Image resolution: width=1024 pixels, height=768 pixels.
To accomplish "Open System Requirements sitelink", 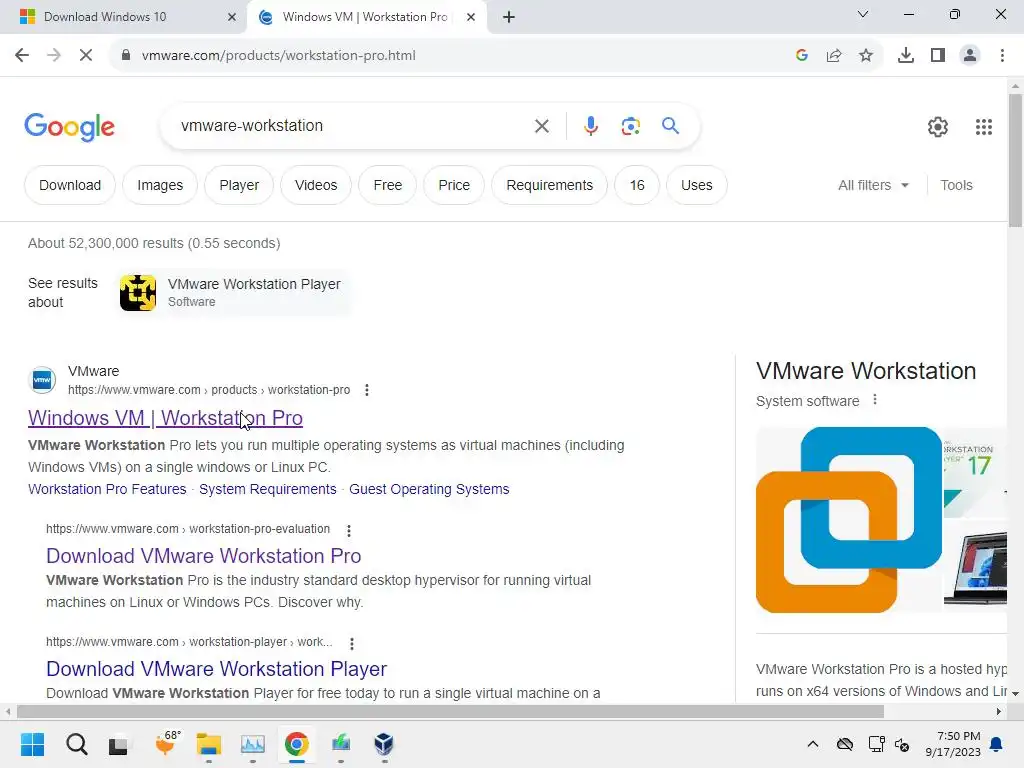I will (268, 489).
